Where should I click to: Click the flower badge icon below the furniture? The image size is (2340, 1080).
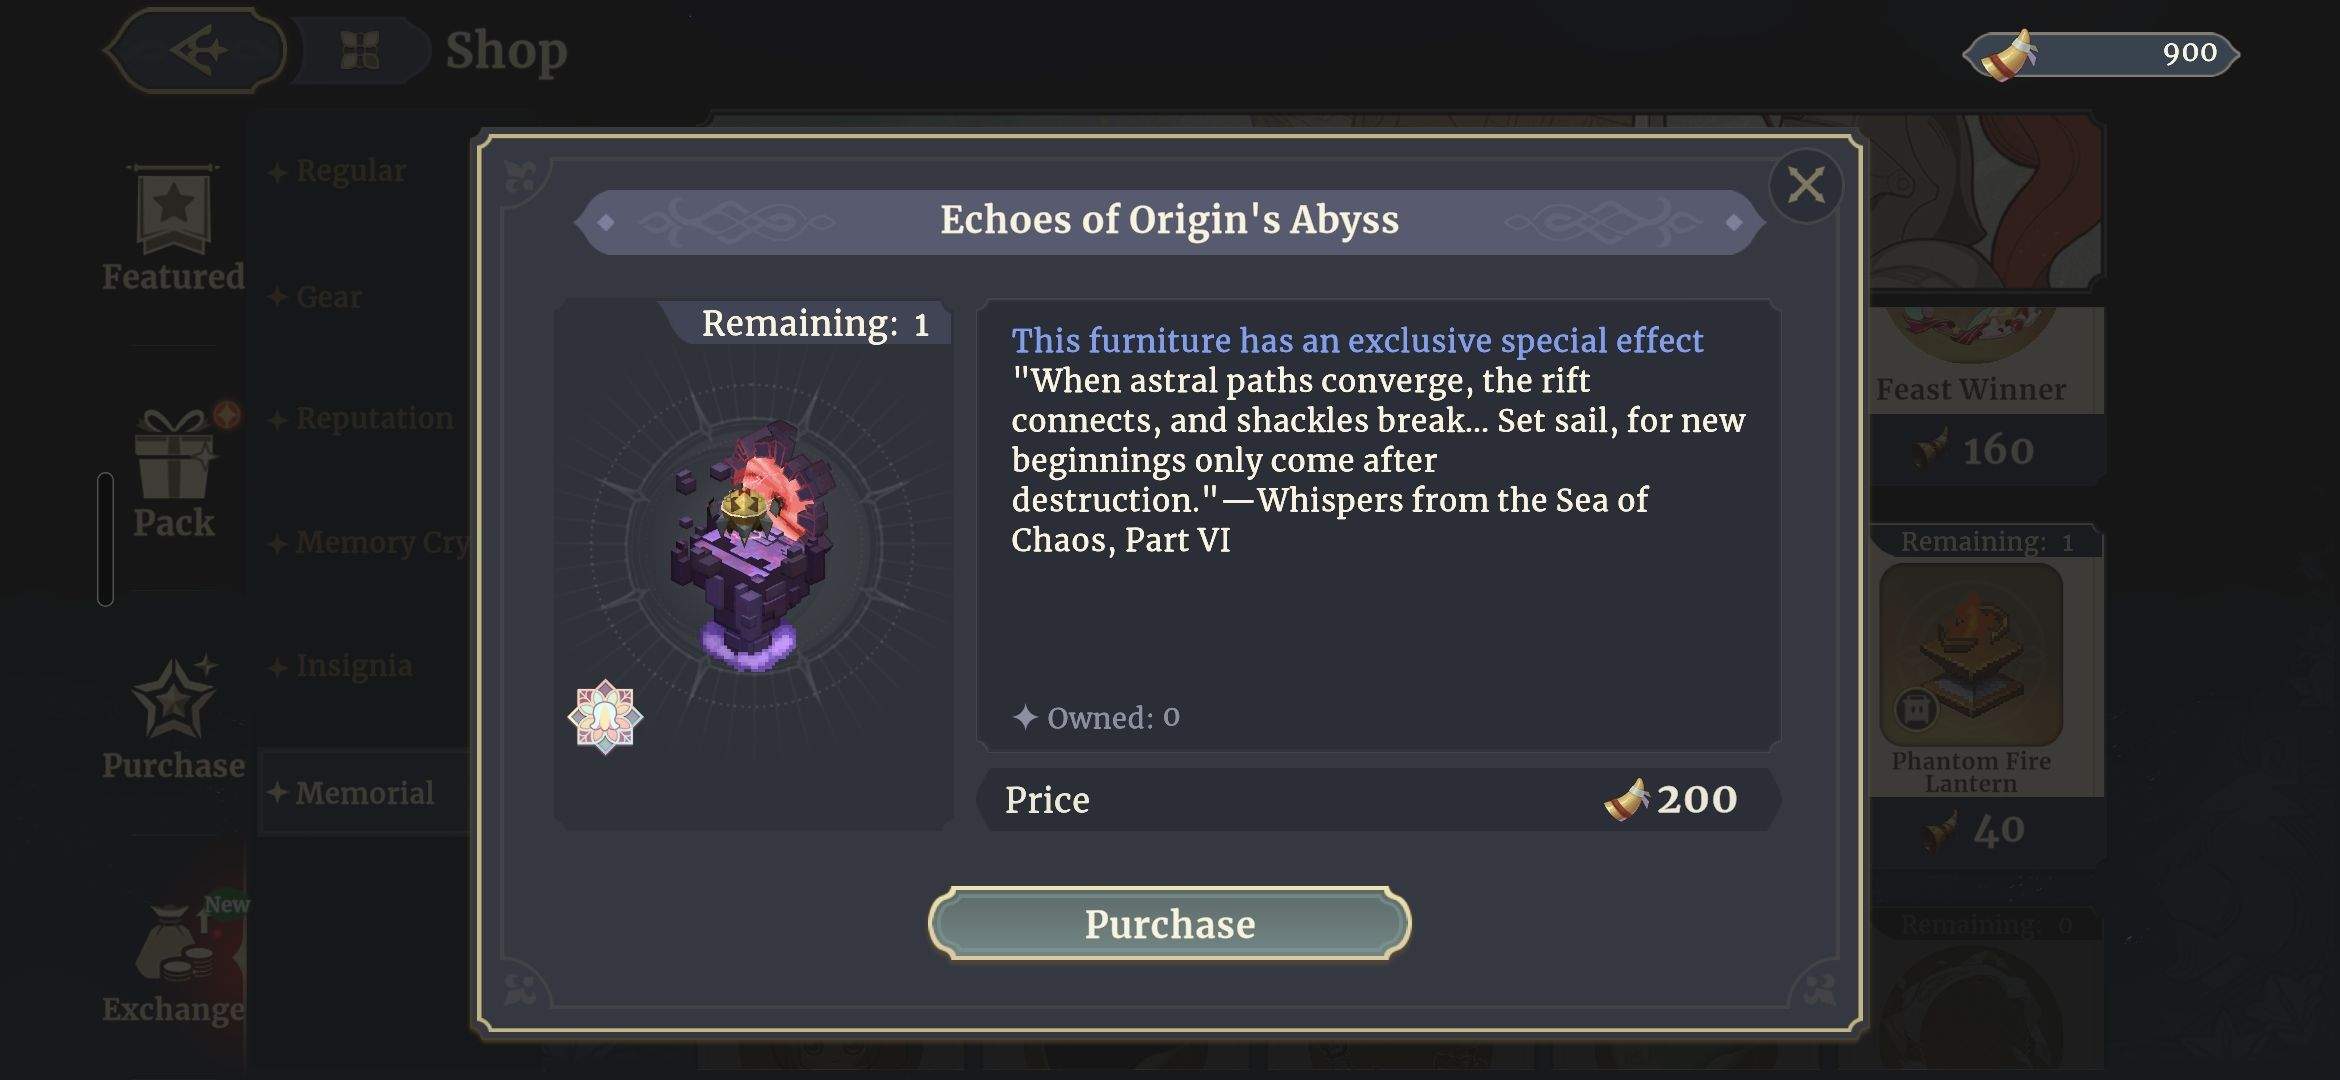[x=605, y=717]
